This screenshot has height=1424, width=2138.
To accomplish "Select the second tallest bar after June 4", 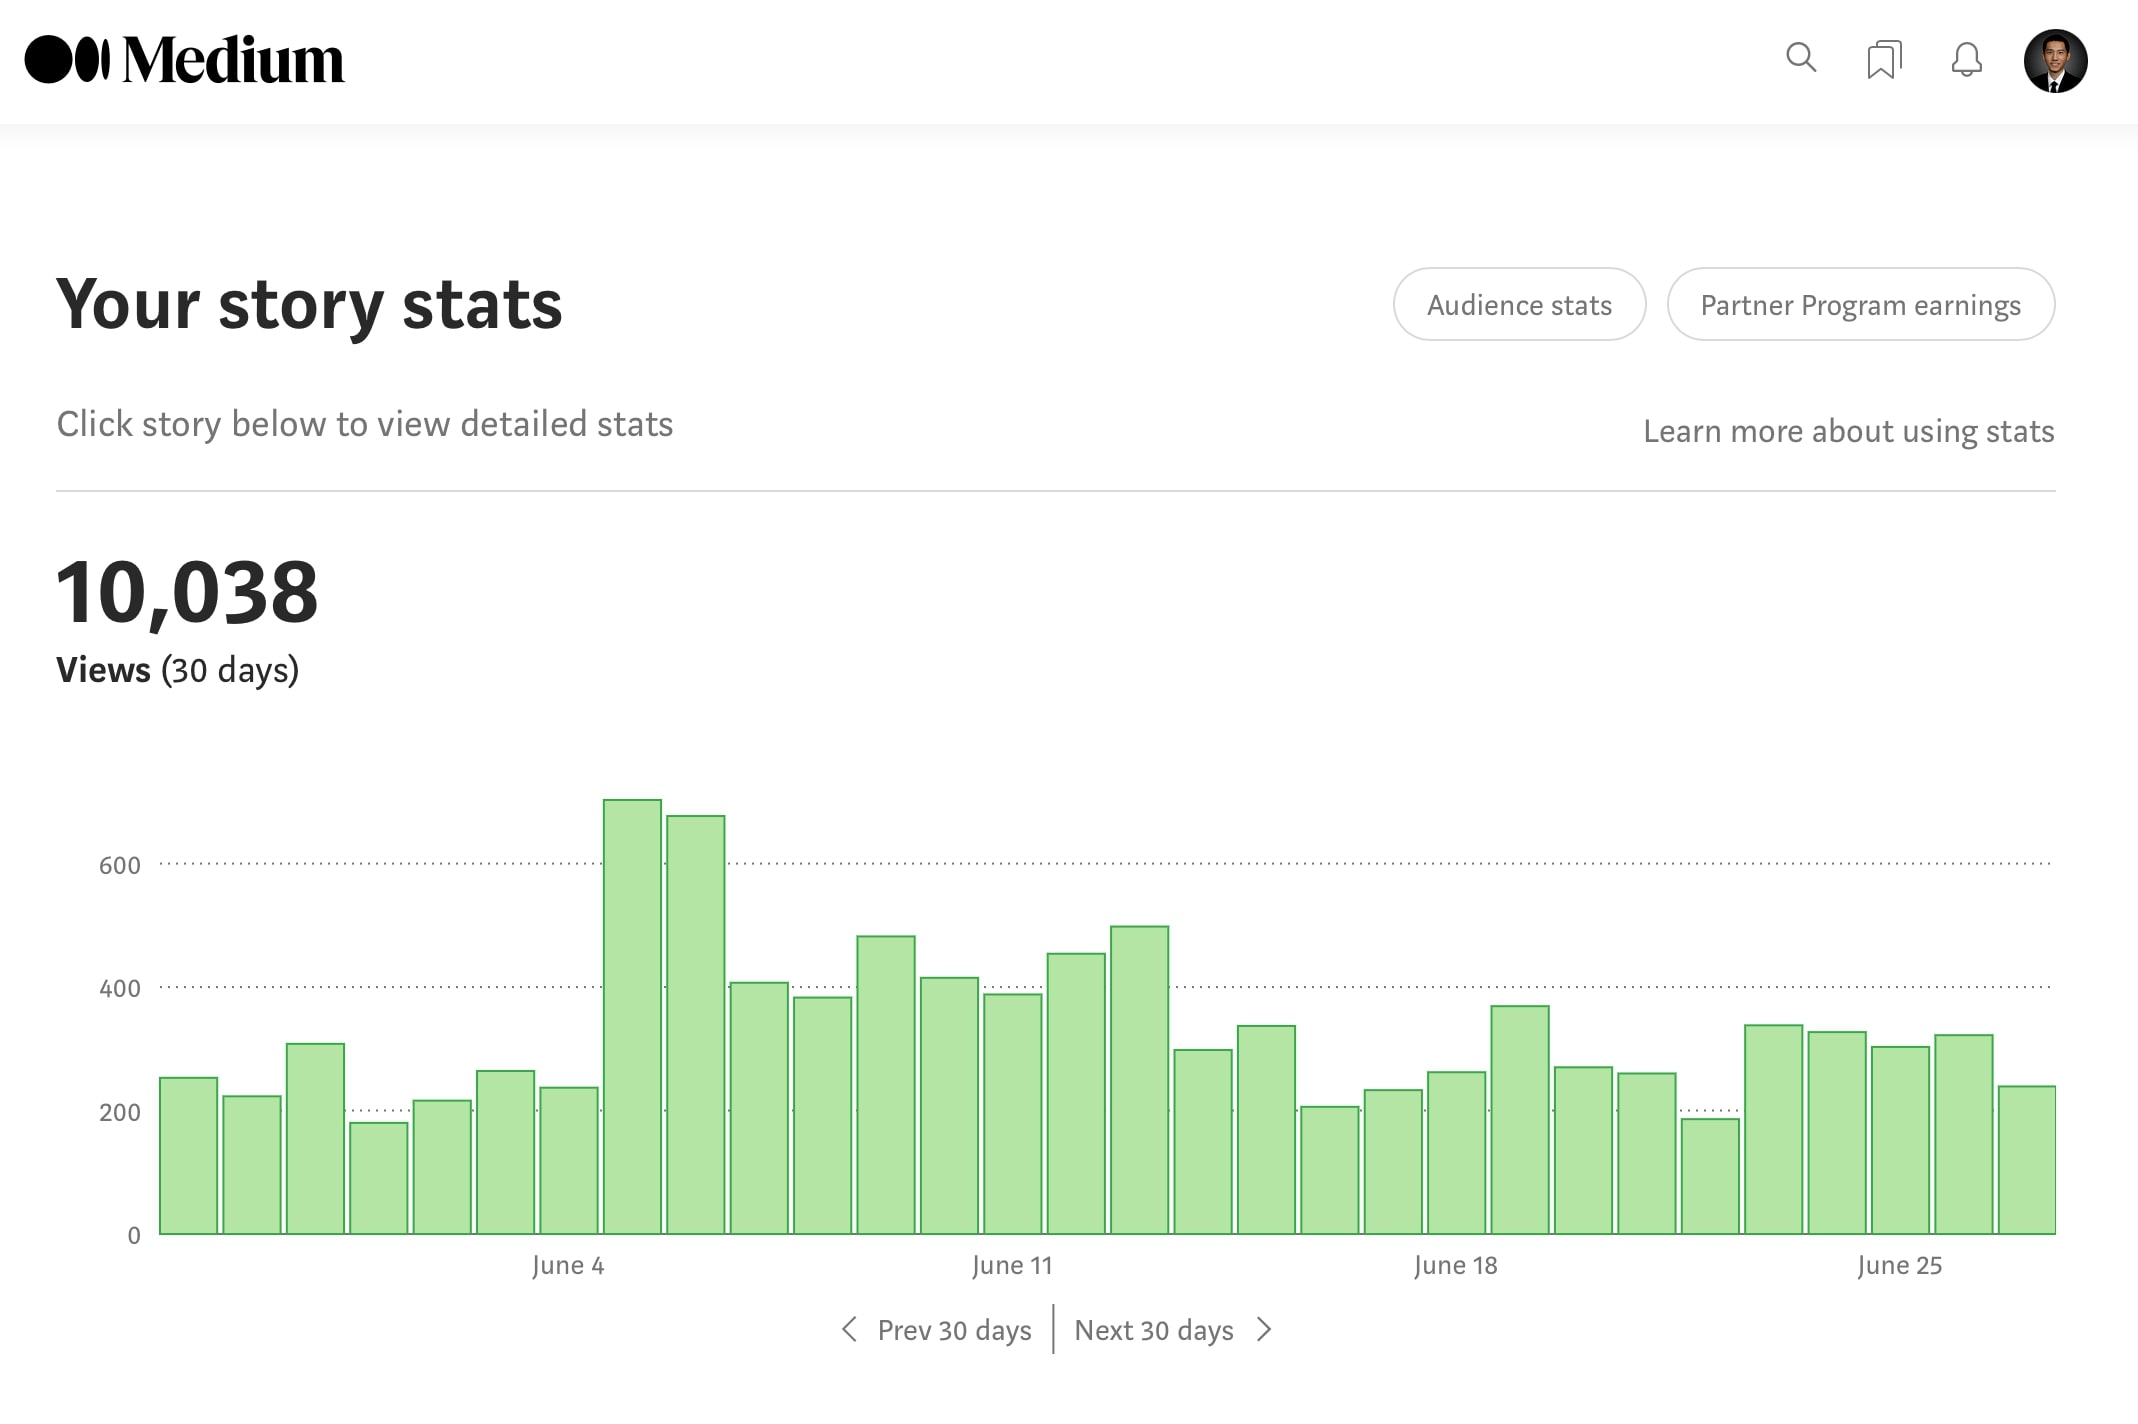I will click(x=696, y=1025).
